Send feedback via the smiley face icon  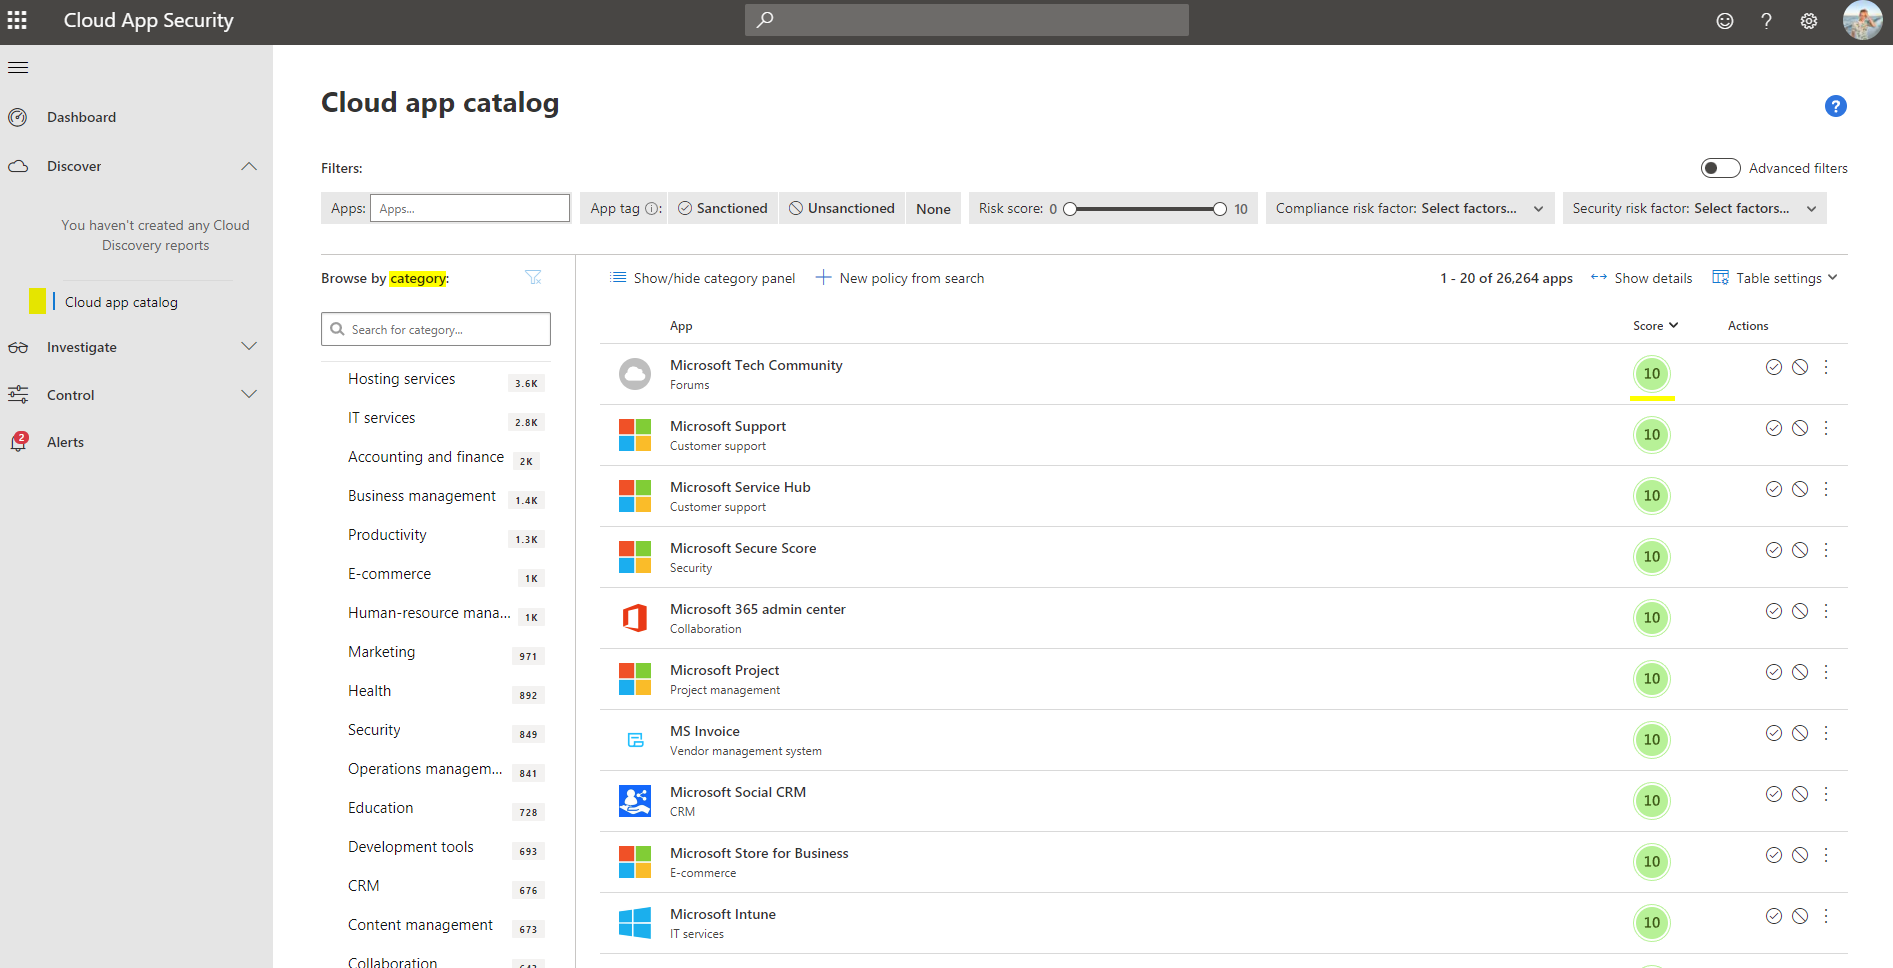point(1724,20)
